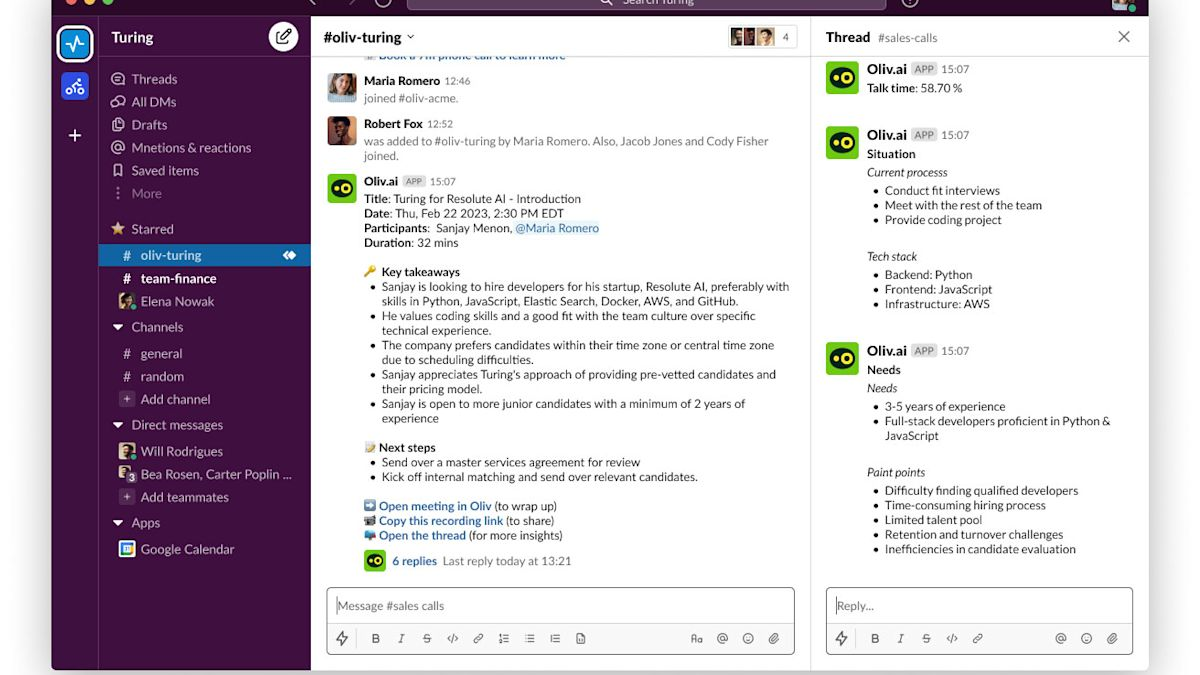Viewport: 1200px width, 675px height.
Task: Toggle the Aa formatting toolbar in the main composer
Action: (x=697, y=638)
